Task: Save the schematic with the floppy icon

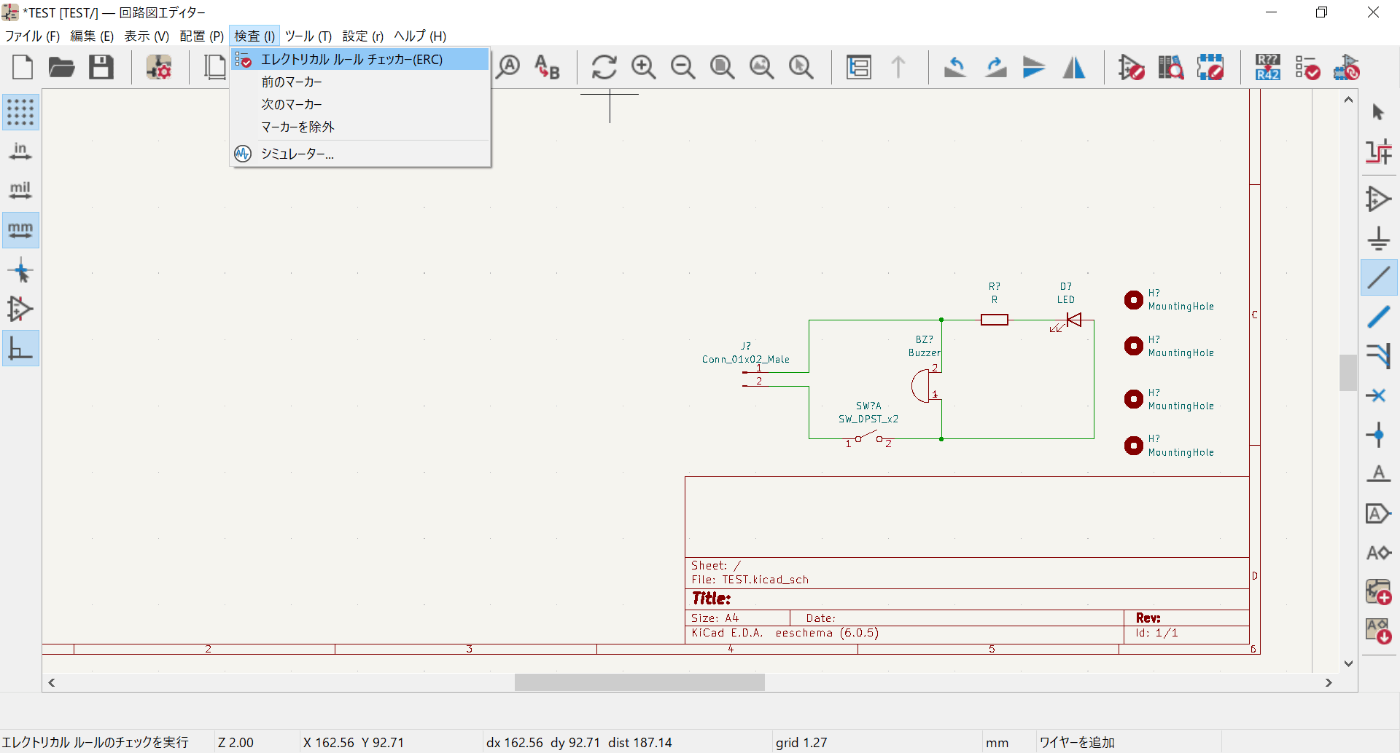Action: (101, 67)
